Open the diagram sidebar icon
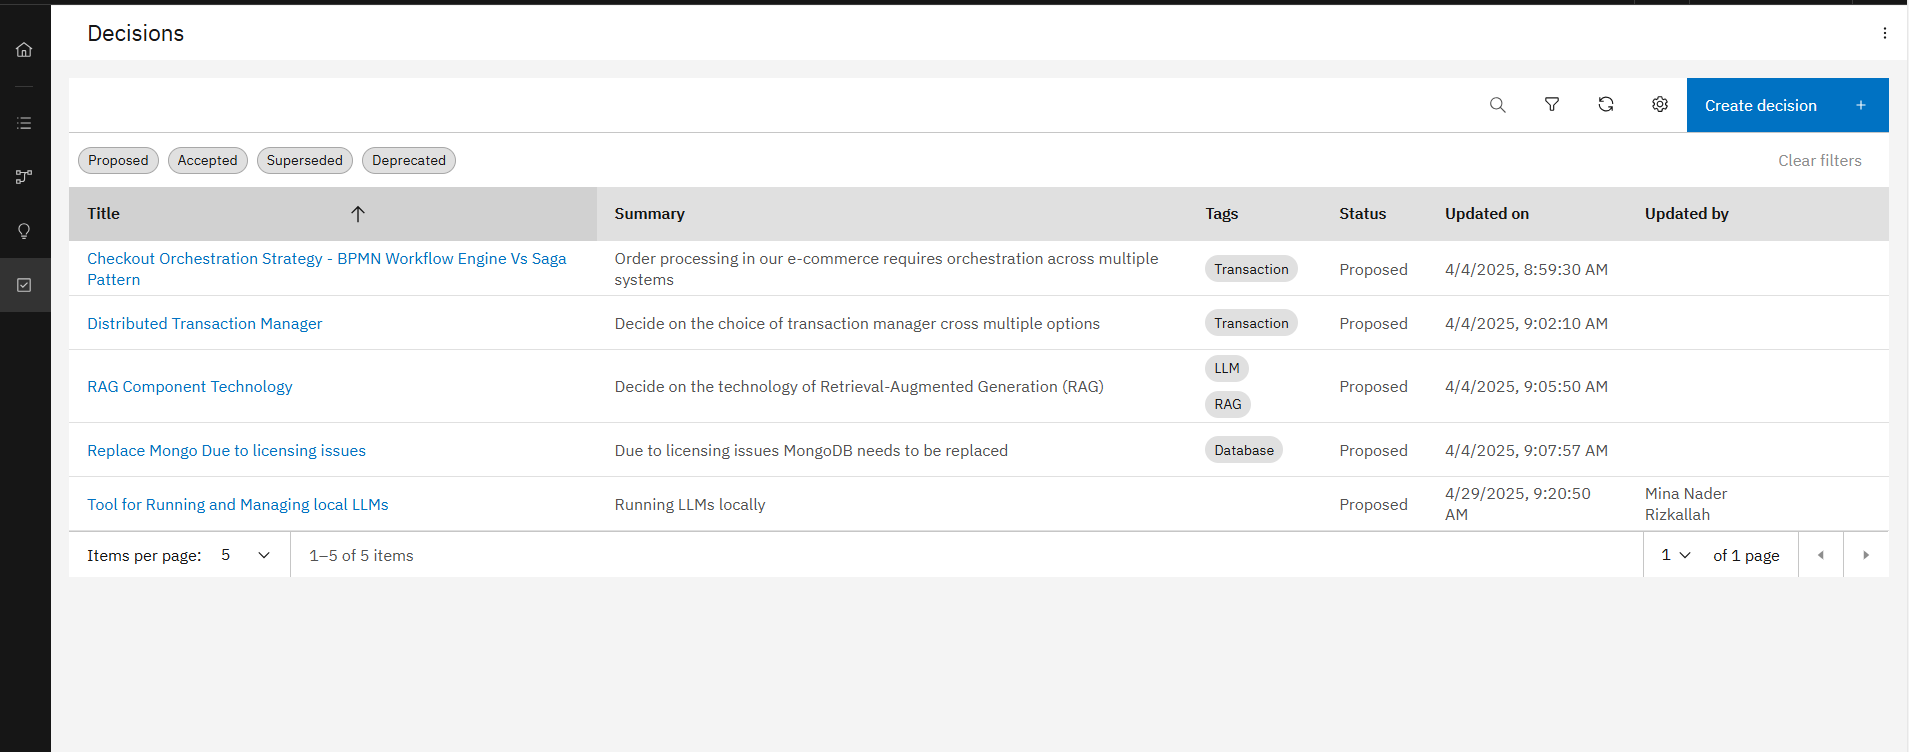This screenshot has height=752, width=1909. coord(24,177)
